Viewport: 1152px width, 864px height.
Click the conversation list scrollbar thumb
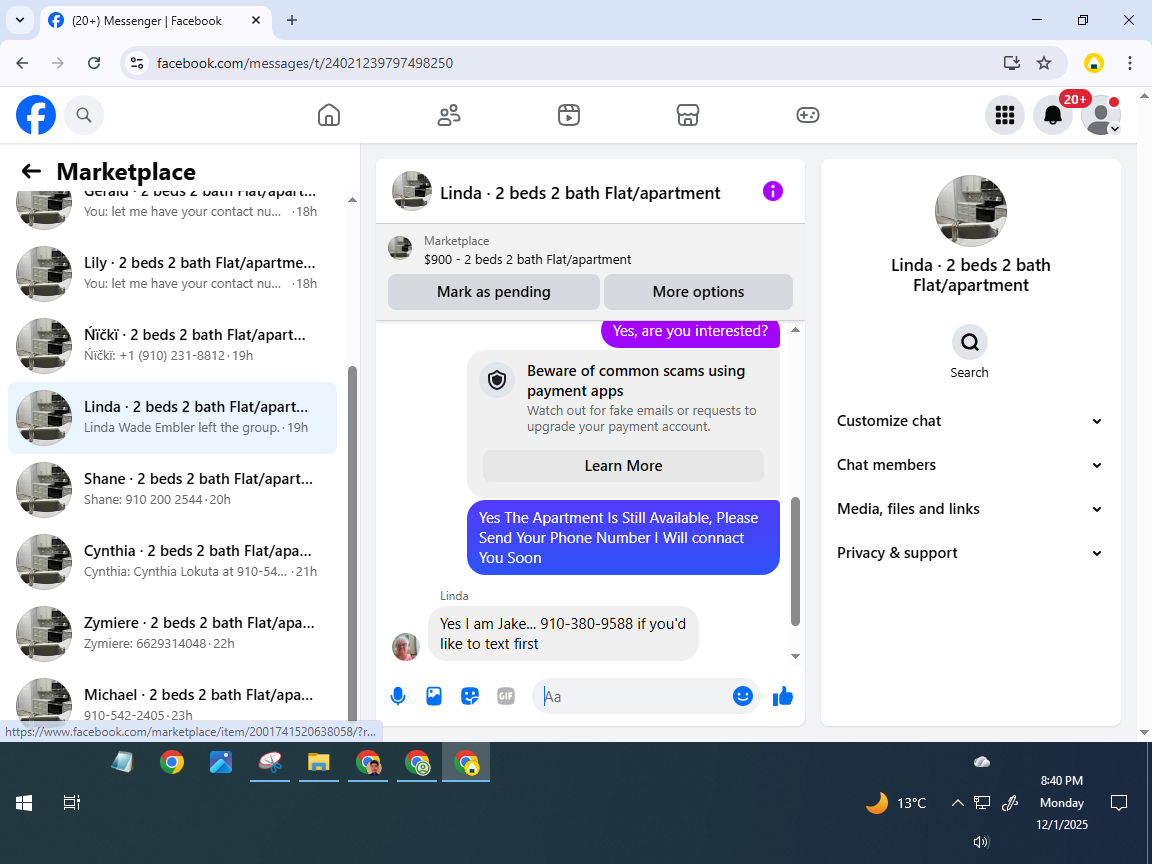pyautogui.click(x=352, y=544)
